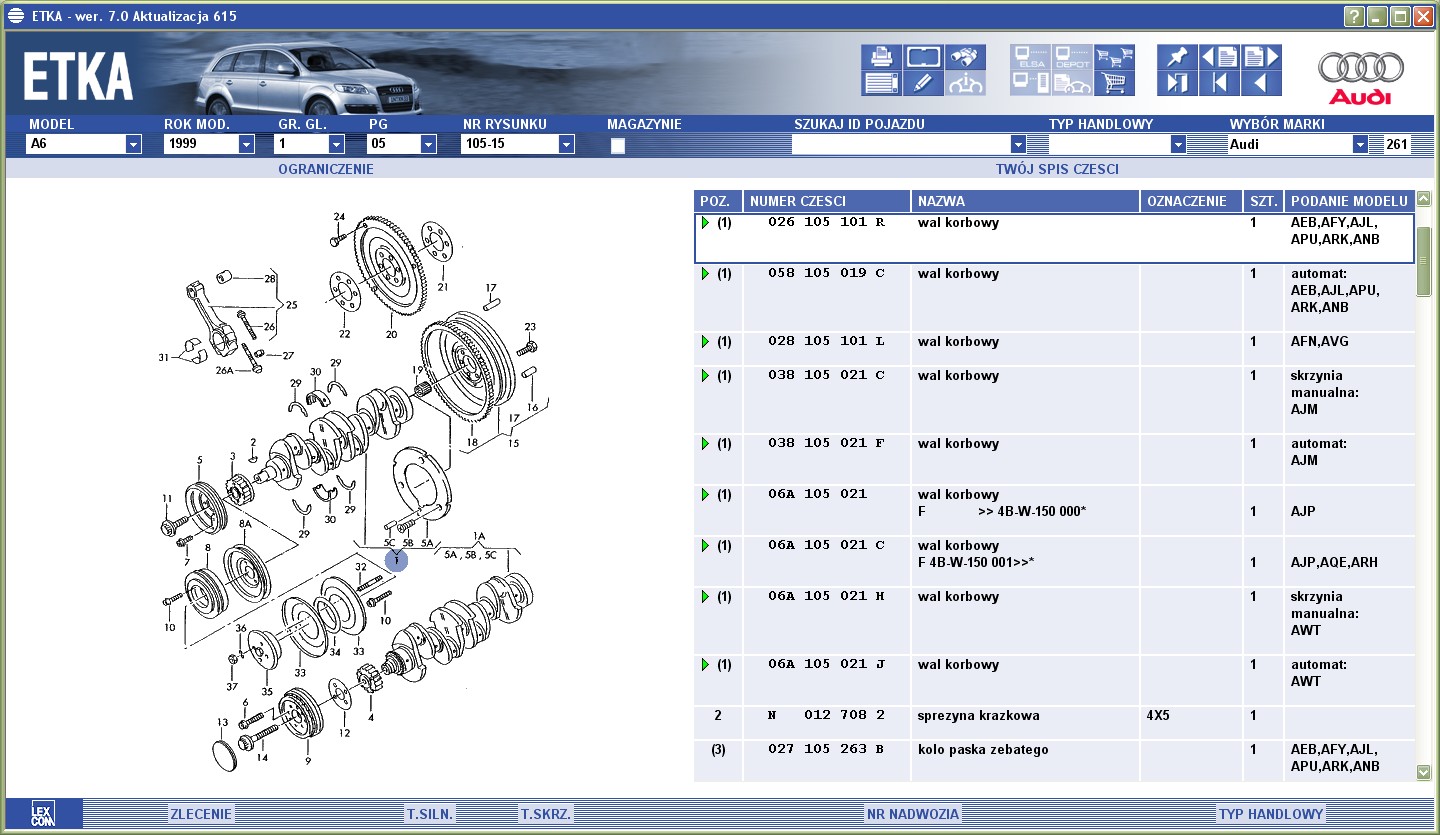Open the SZUKAJ ID POJAZDU dropdown
This screenshot has width=1440, height=835.
(1018, 144)
